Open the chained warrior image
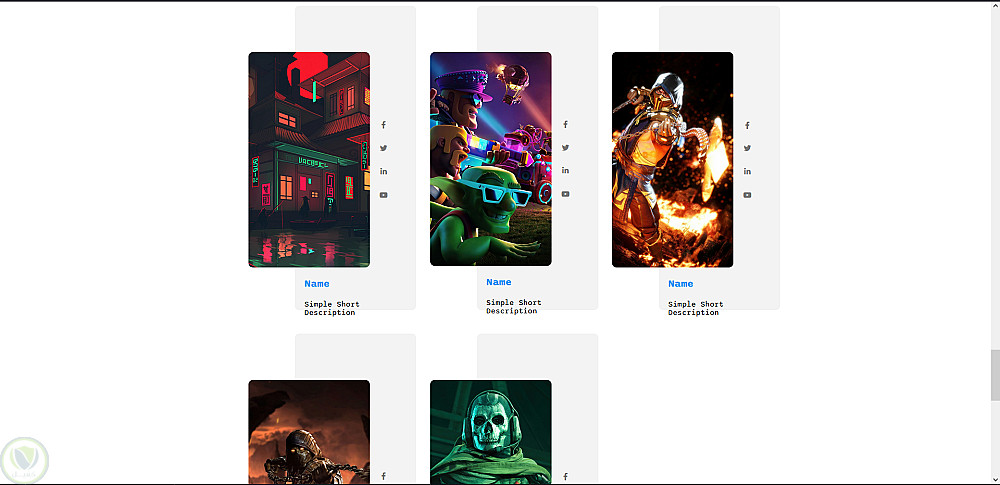 pos(309,432)
